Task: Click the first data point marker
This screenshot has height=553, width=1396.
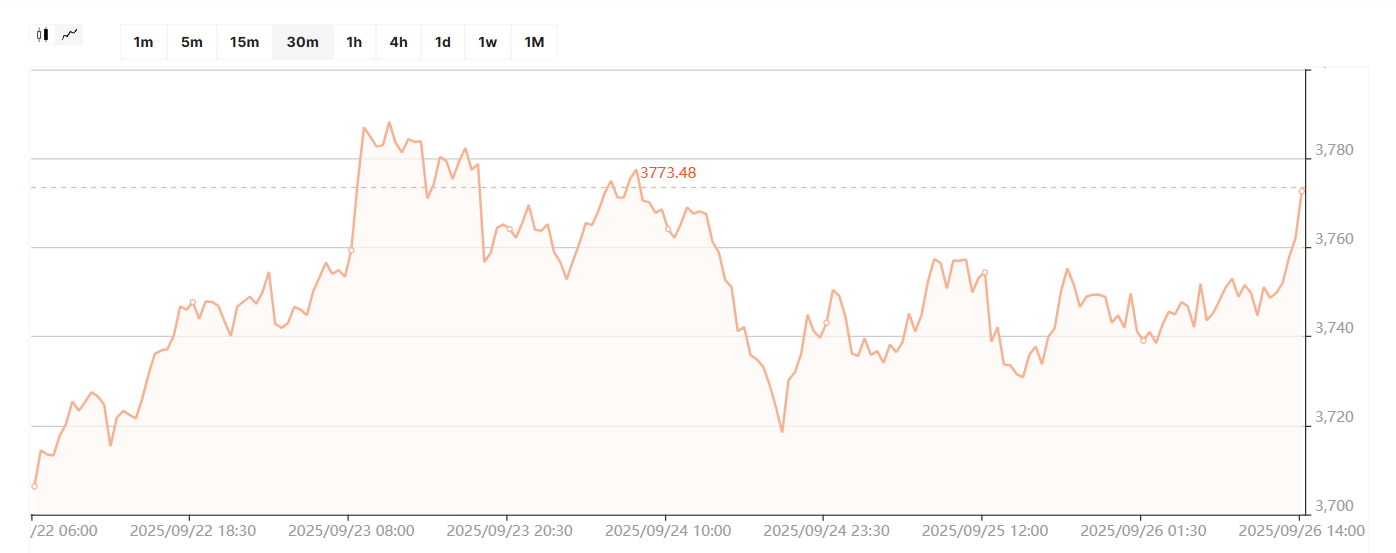Action: click(x=34, y=487)
